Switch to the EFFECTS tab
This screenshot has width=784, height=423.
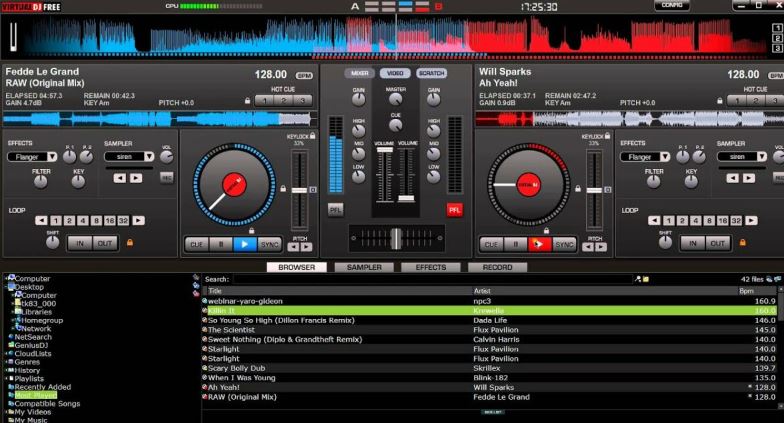(x=430, y=268)
